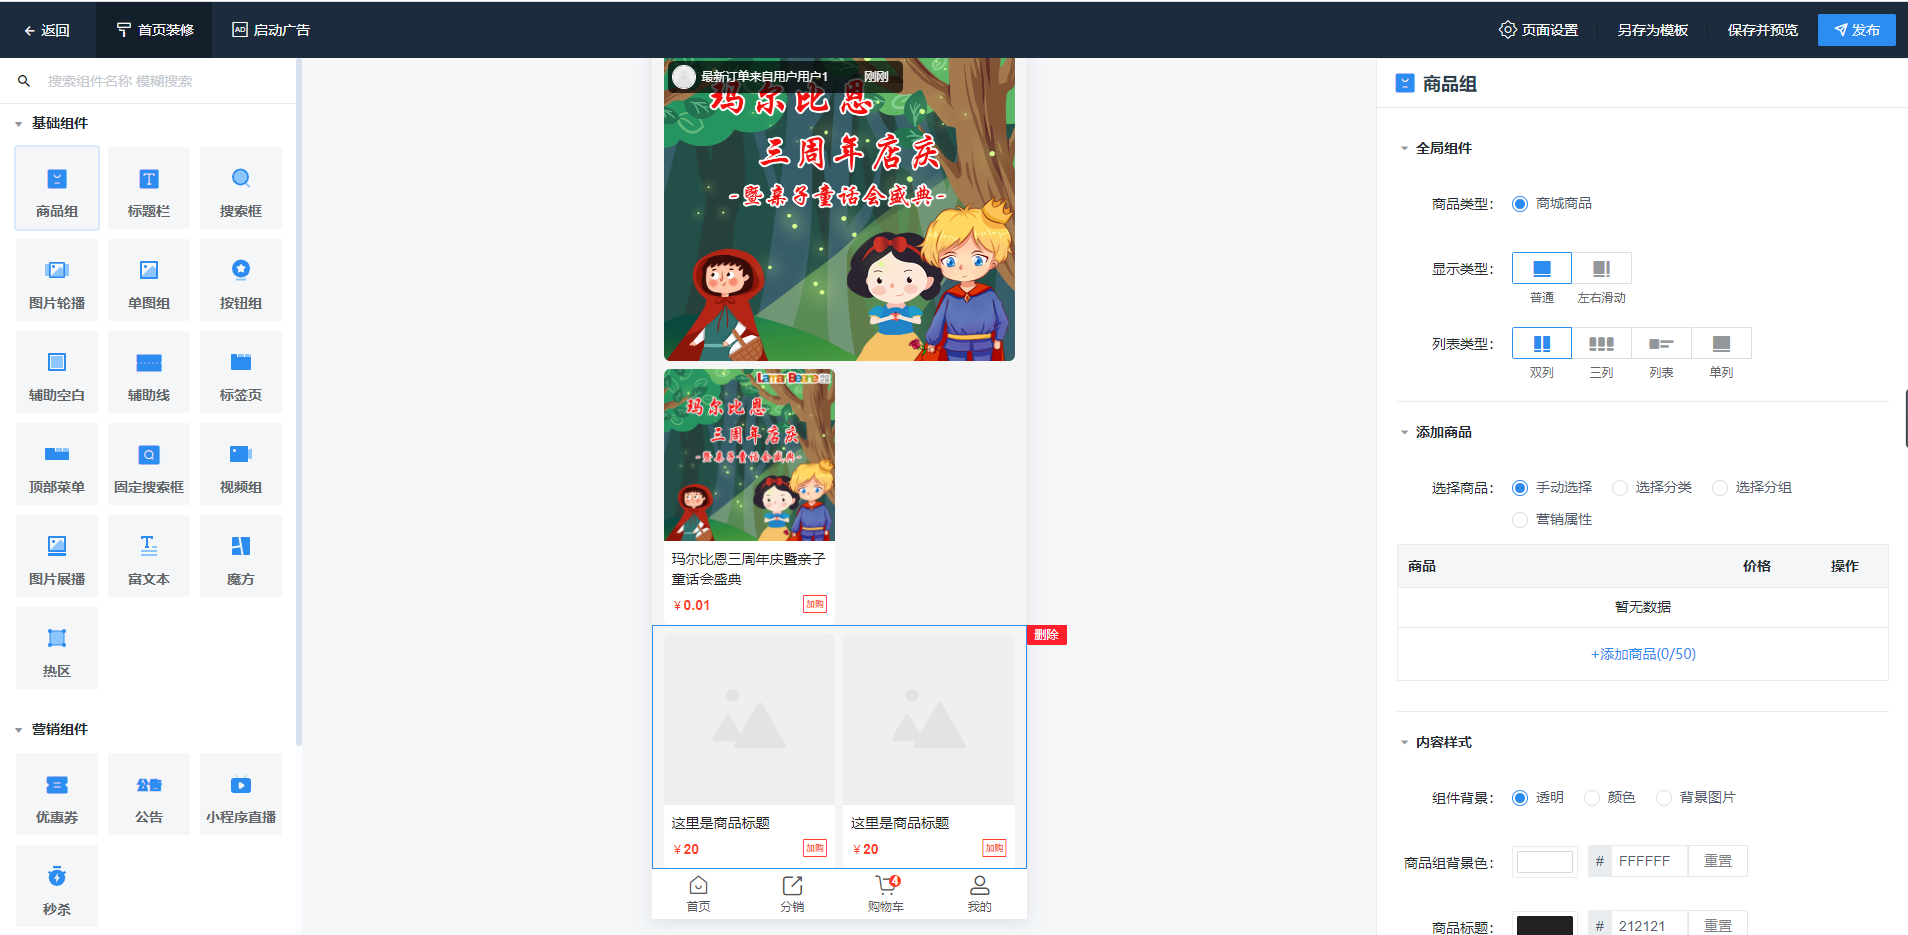Viewport: 1908px width, 935px height.
Task: Set component background to 颜色
Action: pyautogui.click(x=1592, y=798)
